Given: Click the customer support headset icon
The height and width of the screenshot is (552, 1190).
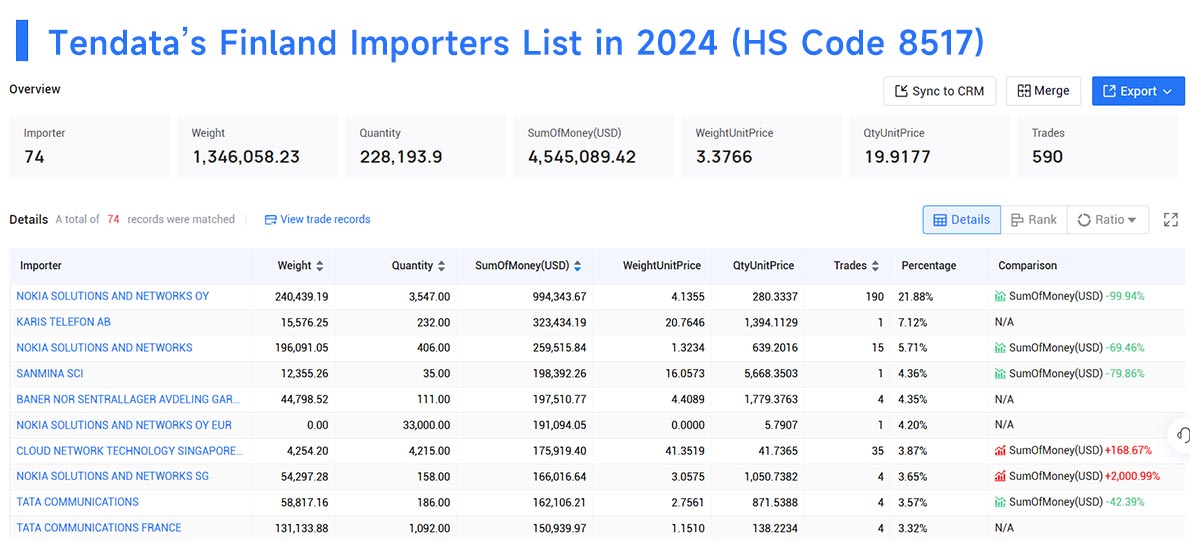Looking at the screenshot, I should [1182, 435].
